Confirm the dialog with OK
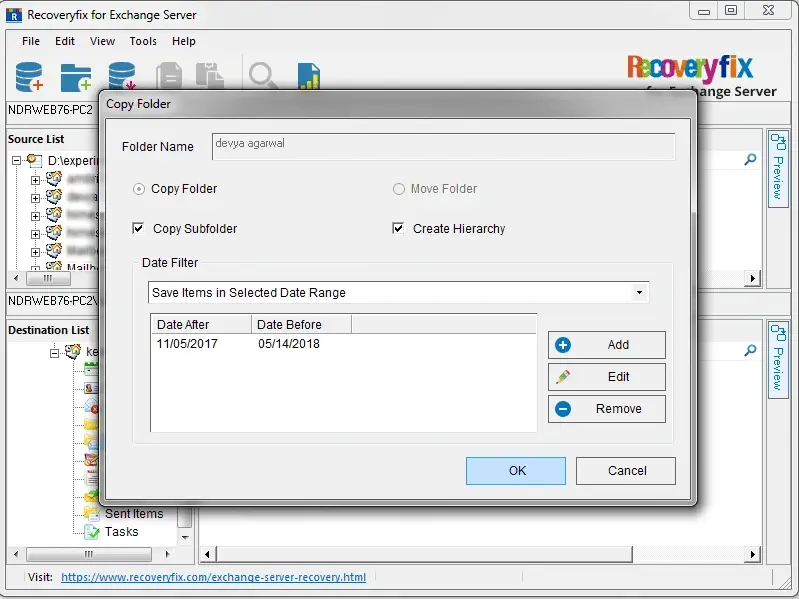799x599 pixels. point(516,471)
